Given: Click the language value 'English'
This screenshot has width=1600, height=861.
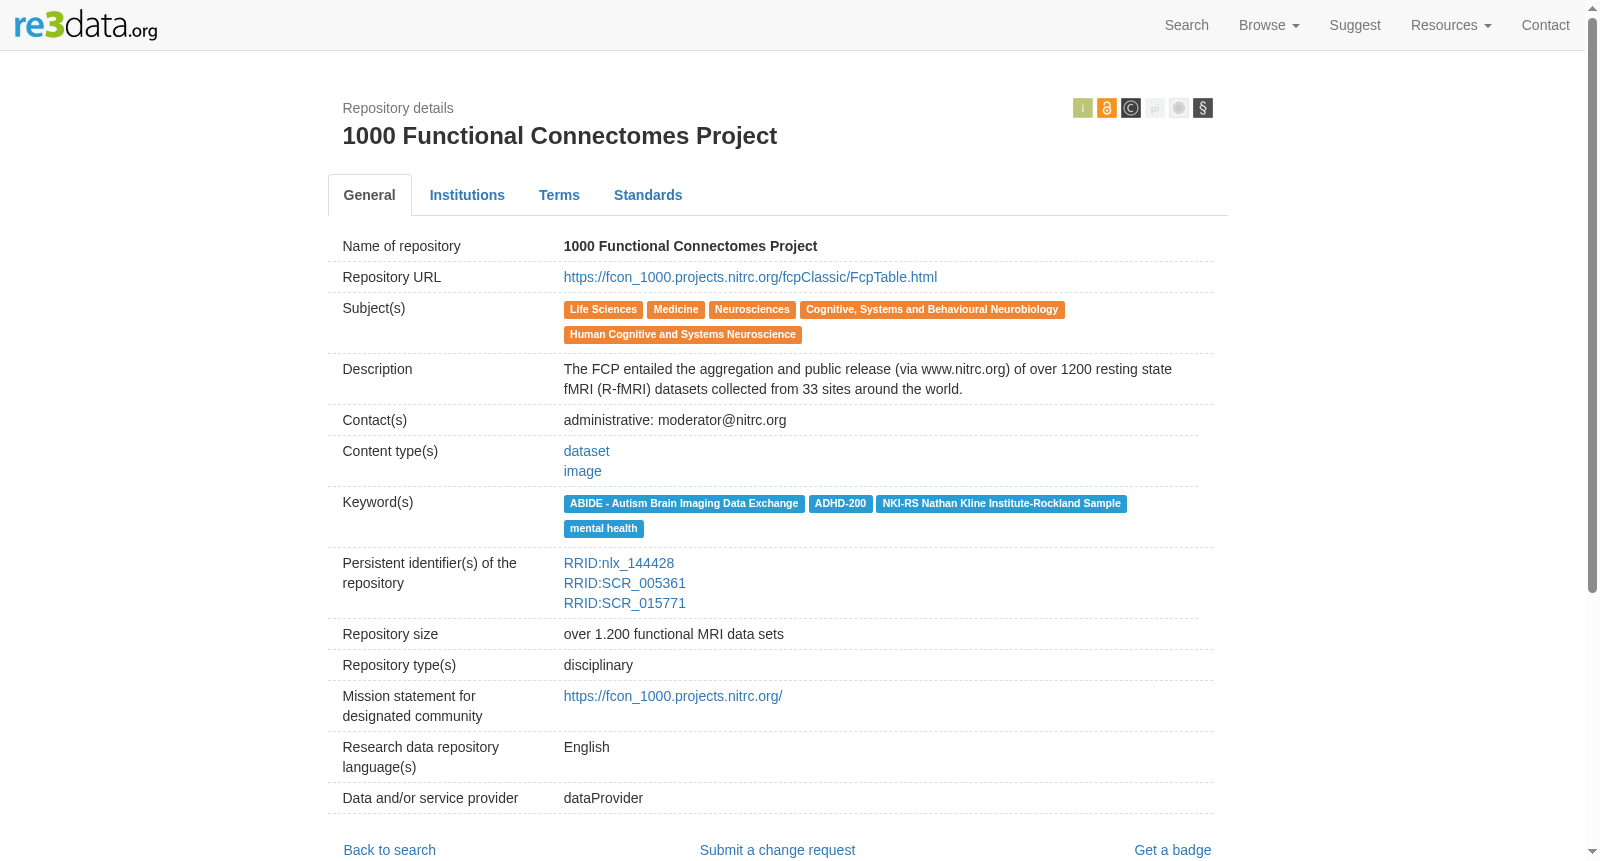Looking at the screenshot, I should (x=587, y=747).
